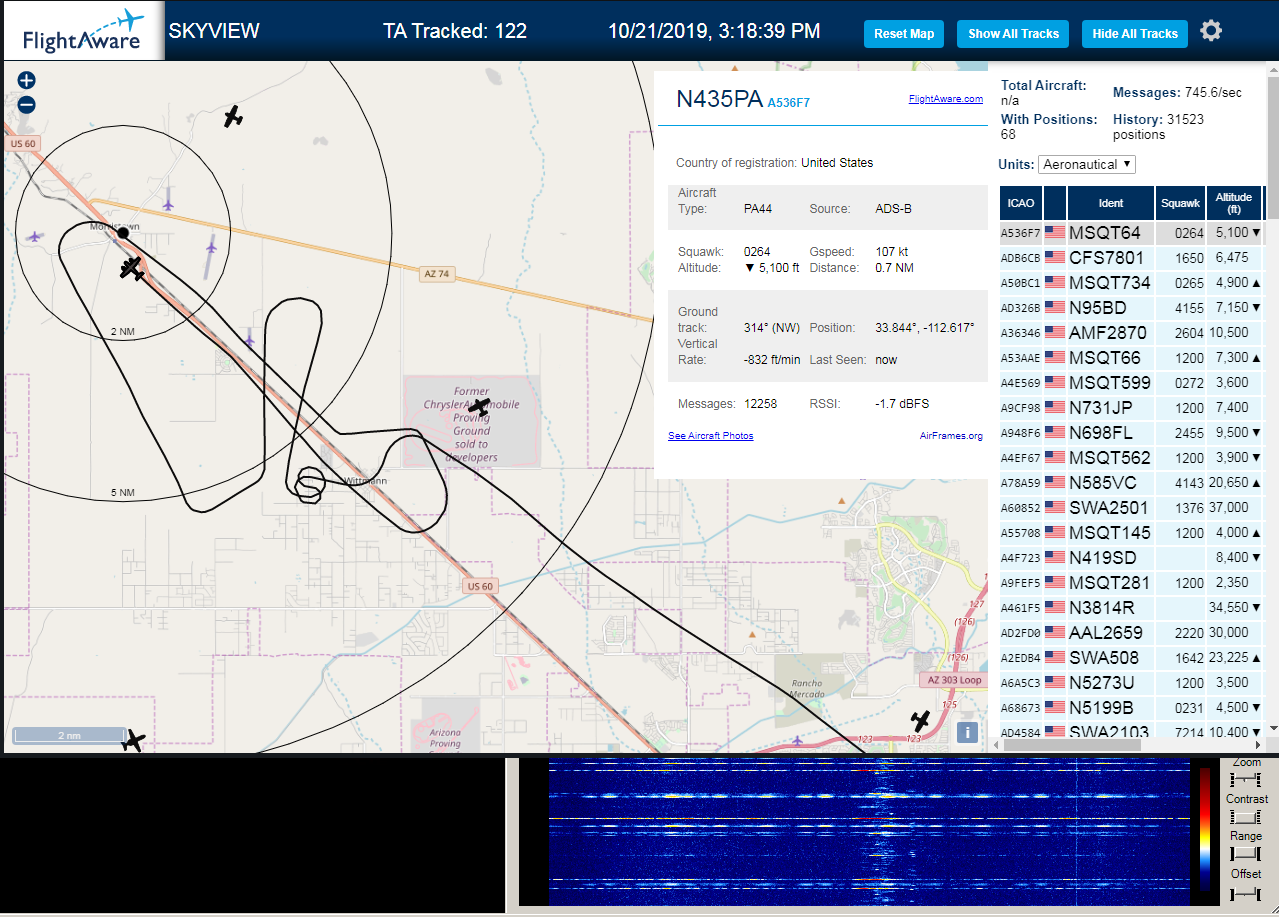Open the settings gear icon

tap(1211, 31)
